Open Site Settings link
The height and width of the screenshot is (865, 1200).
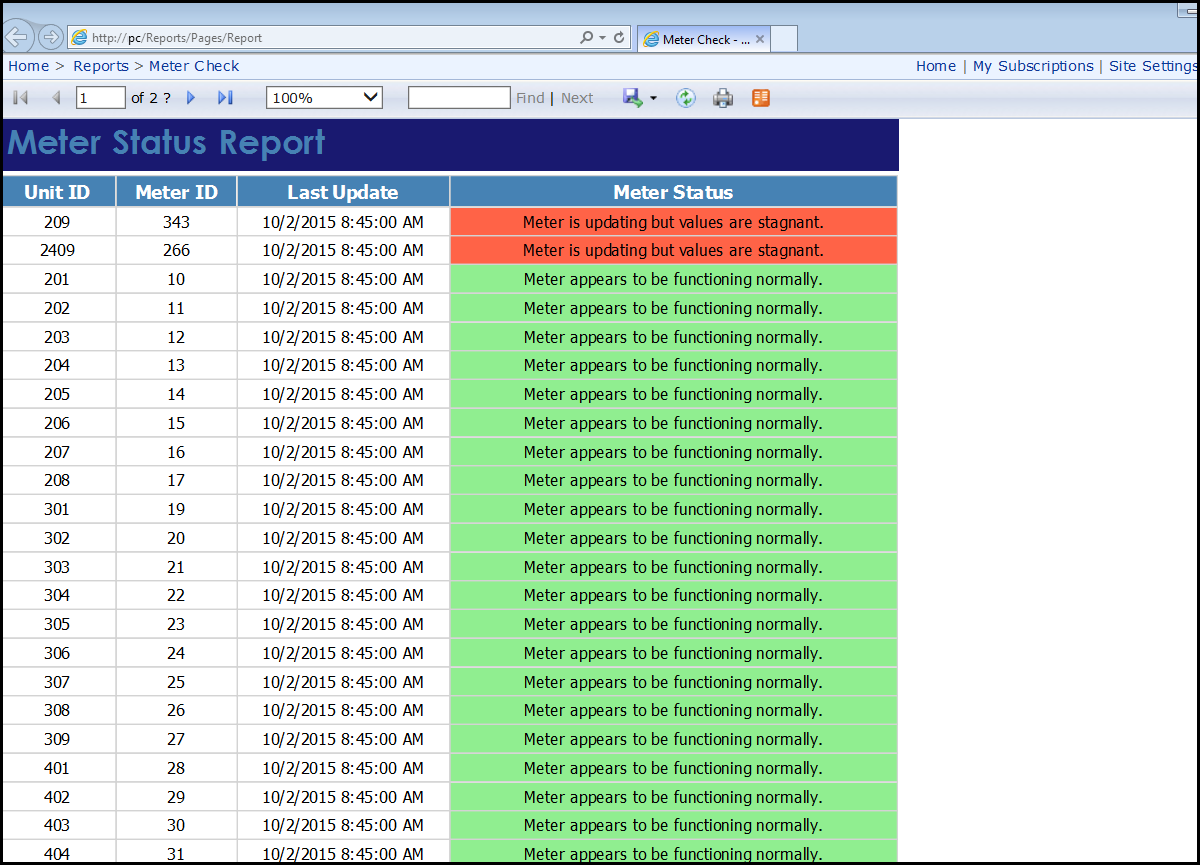pyautogui.click(x=1152, y=66)
